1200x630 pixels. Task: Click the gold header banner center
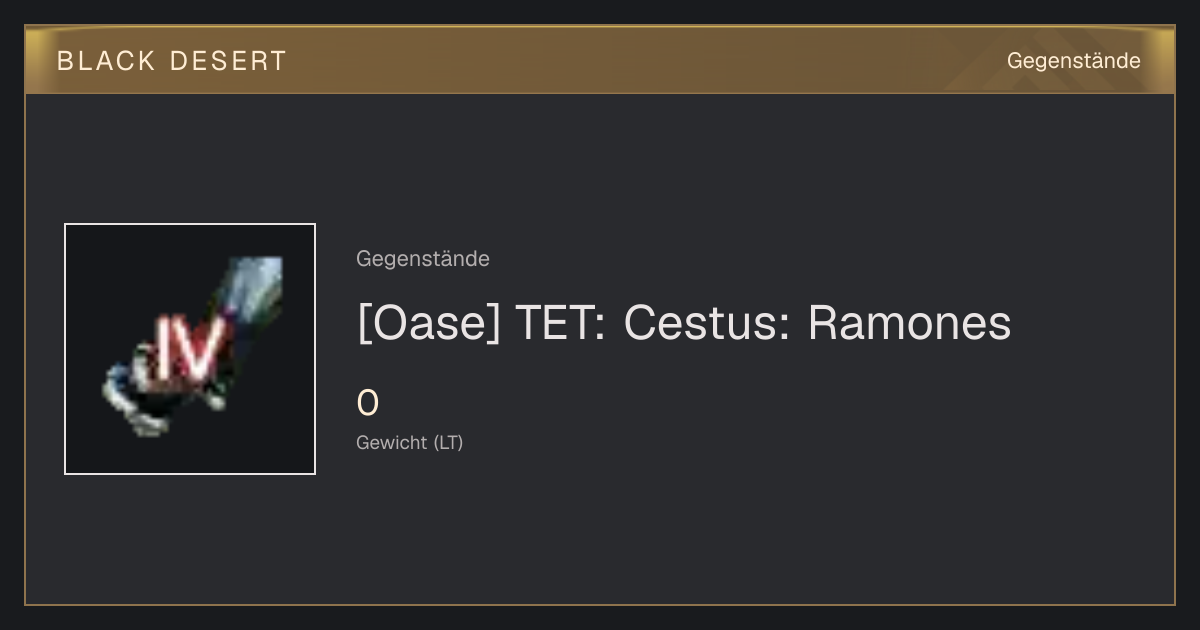[x=600, y=60]
